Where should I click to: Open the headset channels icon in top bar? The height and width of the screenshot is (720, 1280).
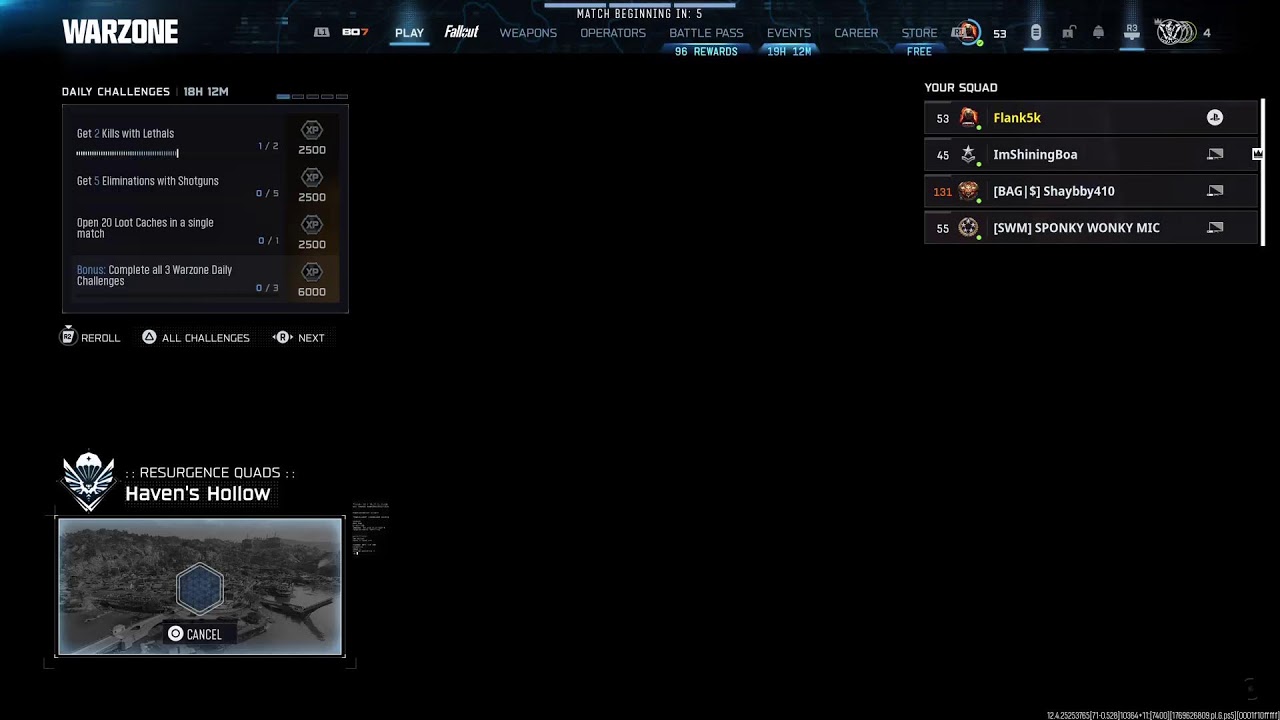(x=1036, y=33)
